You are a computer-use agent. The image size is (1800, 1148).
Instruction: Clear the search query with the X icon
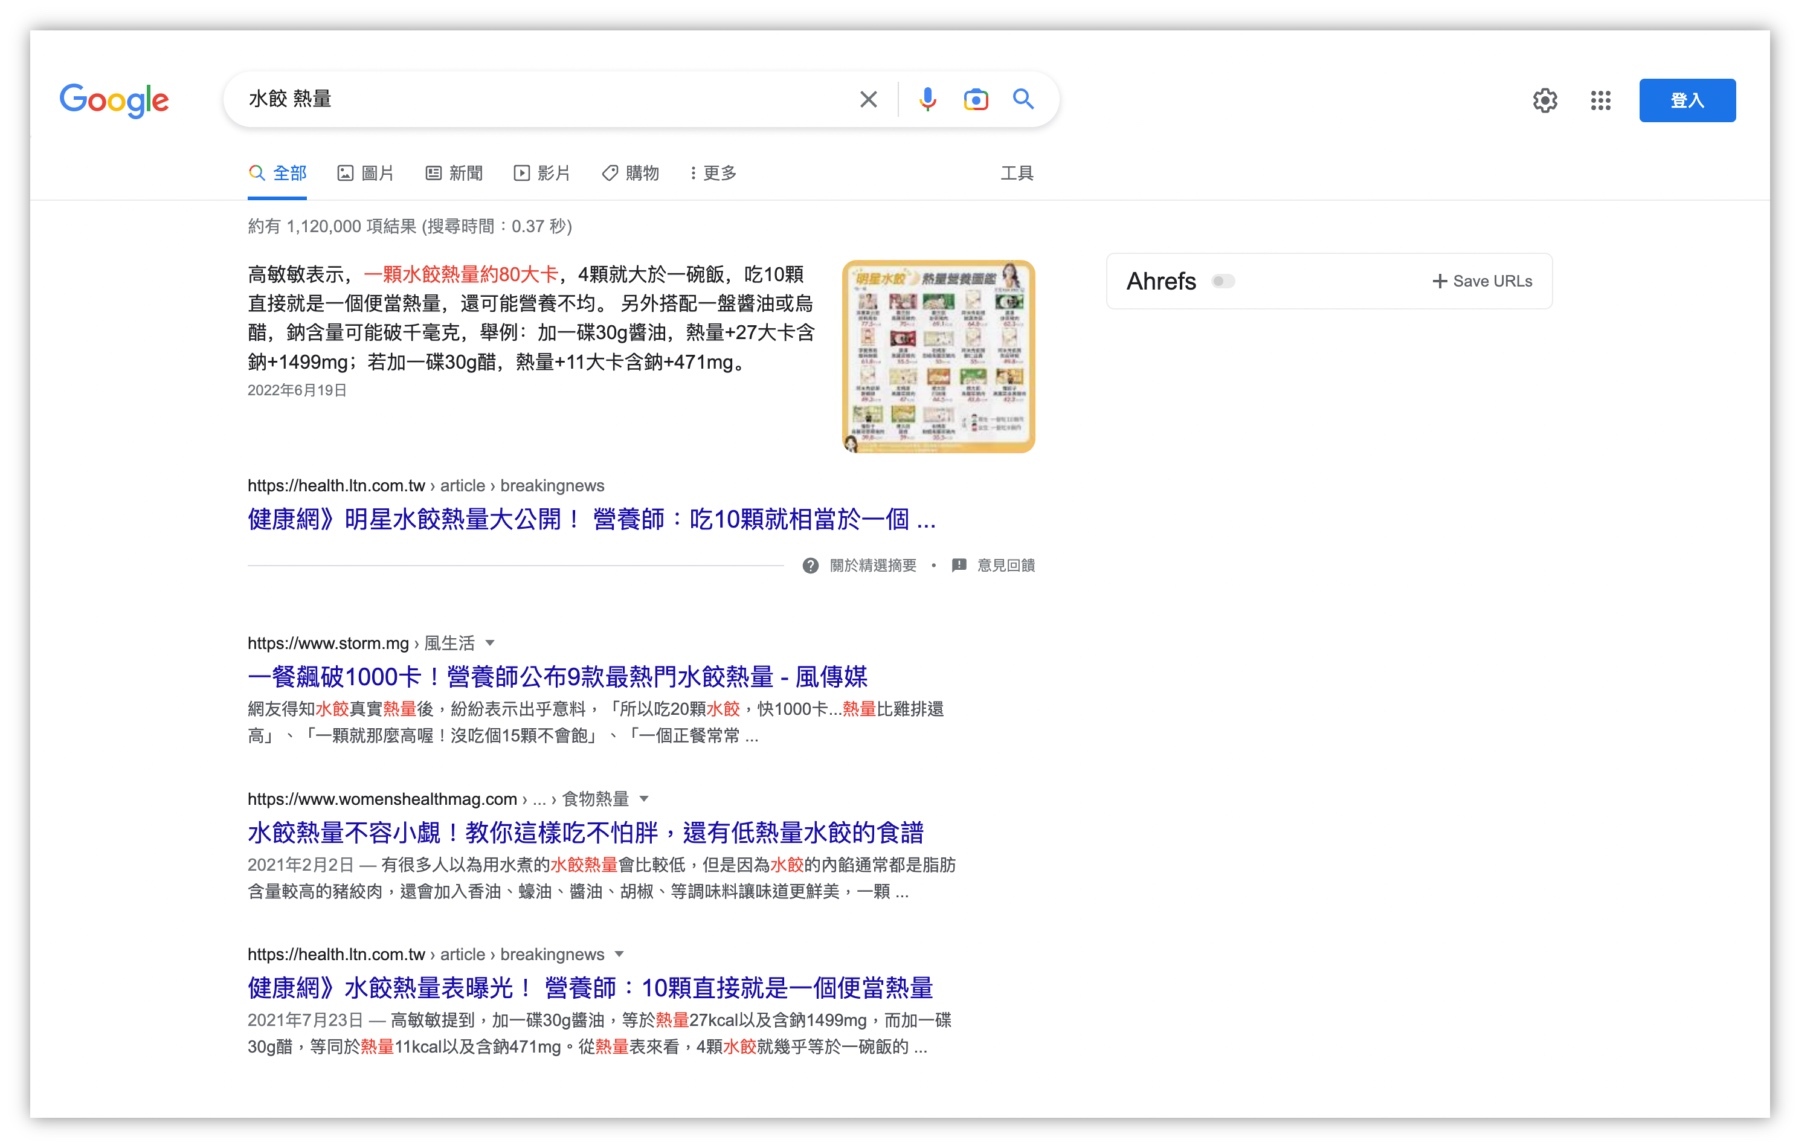(x=868, y=99)
